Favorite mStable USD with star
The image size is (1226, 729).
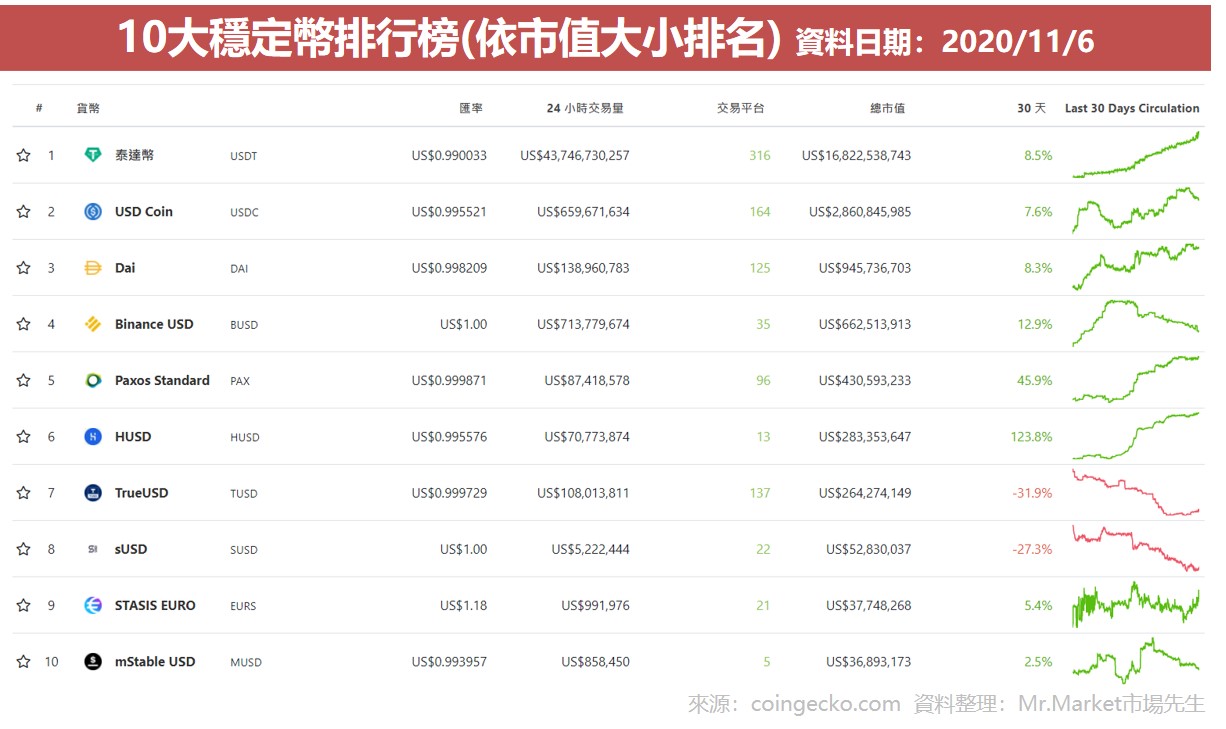point(23,661)
